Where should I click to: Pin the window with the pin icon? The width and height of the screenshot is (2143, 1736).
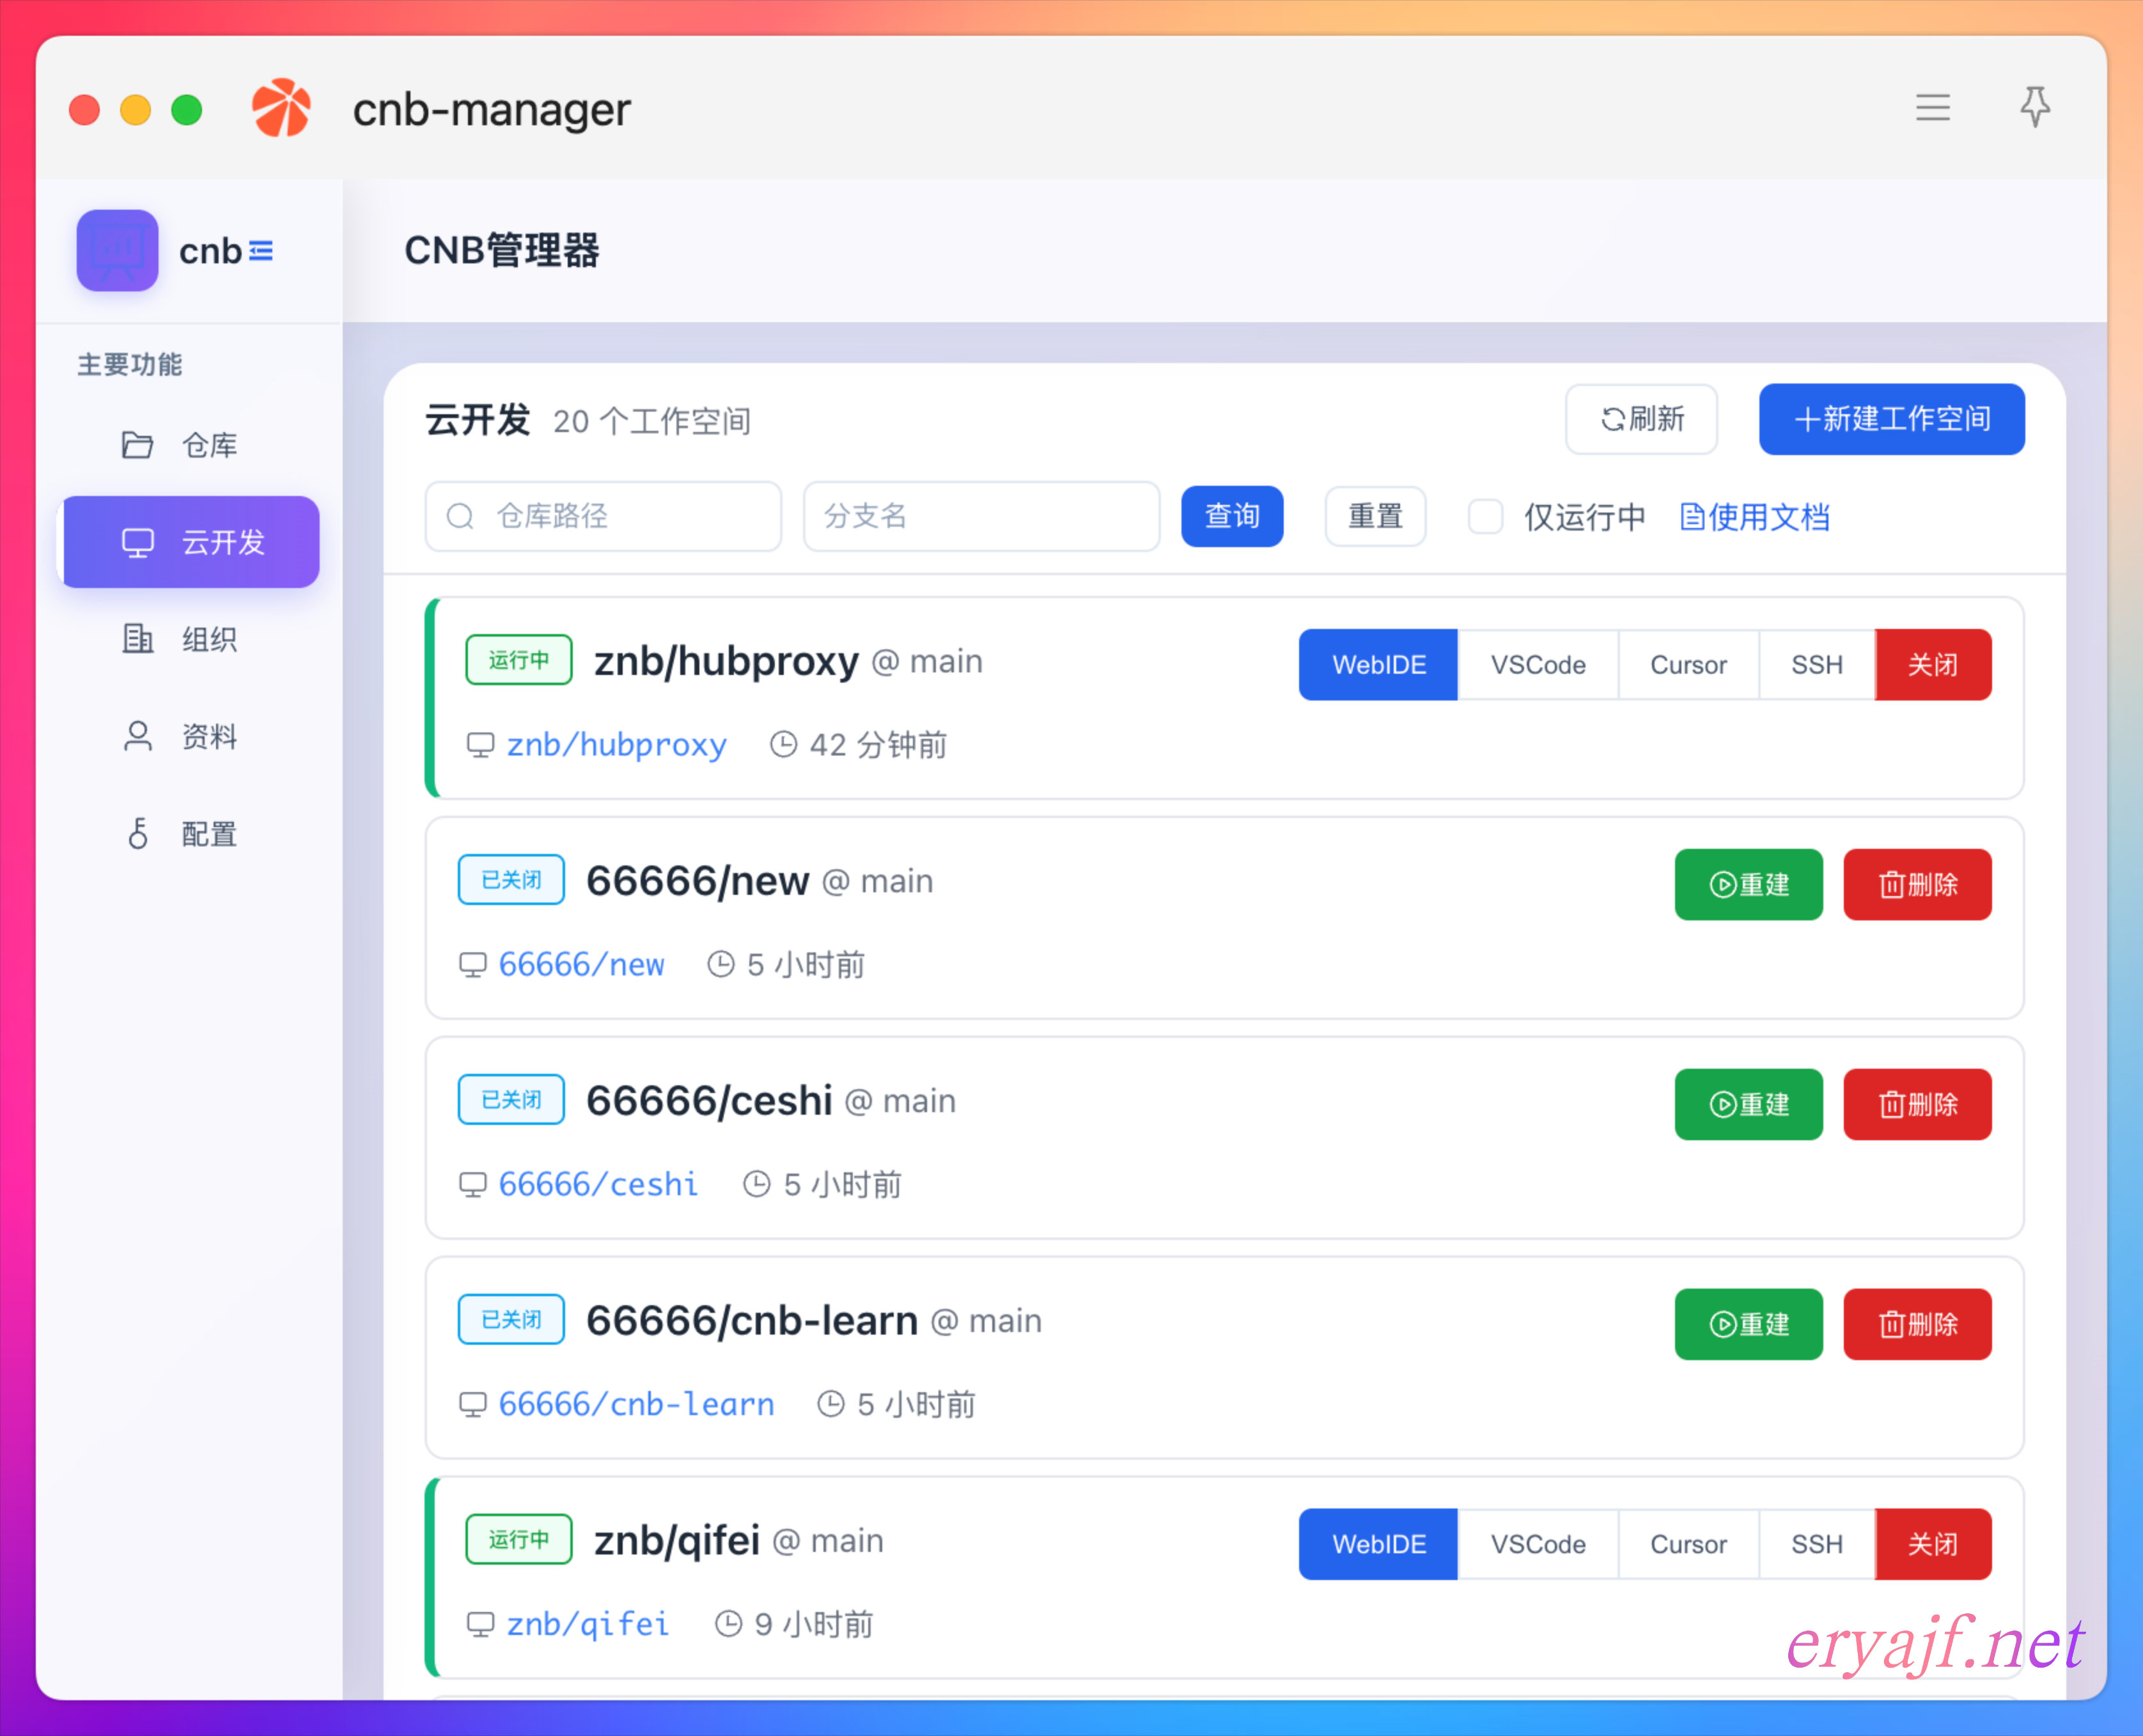2034,106
